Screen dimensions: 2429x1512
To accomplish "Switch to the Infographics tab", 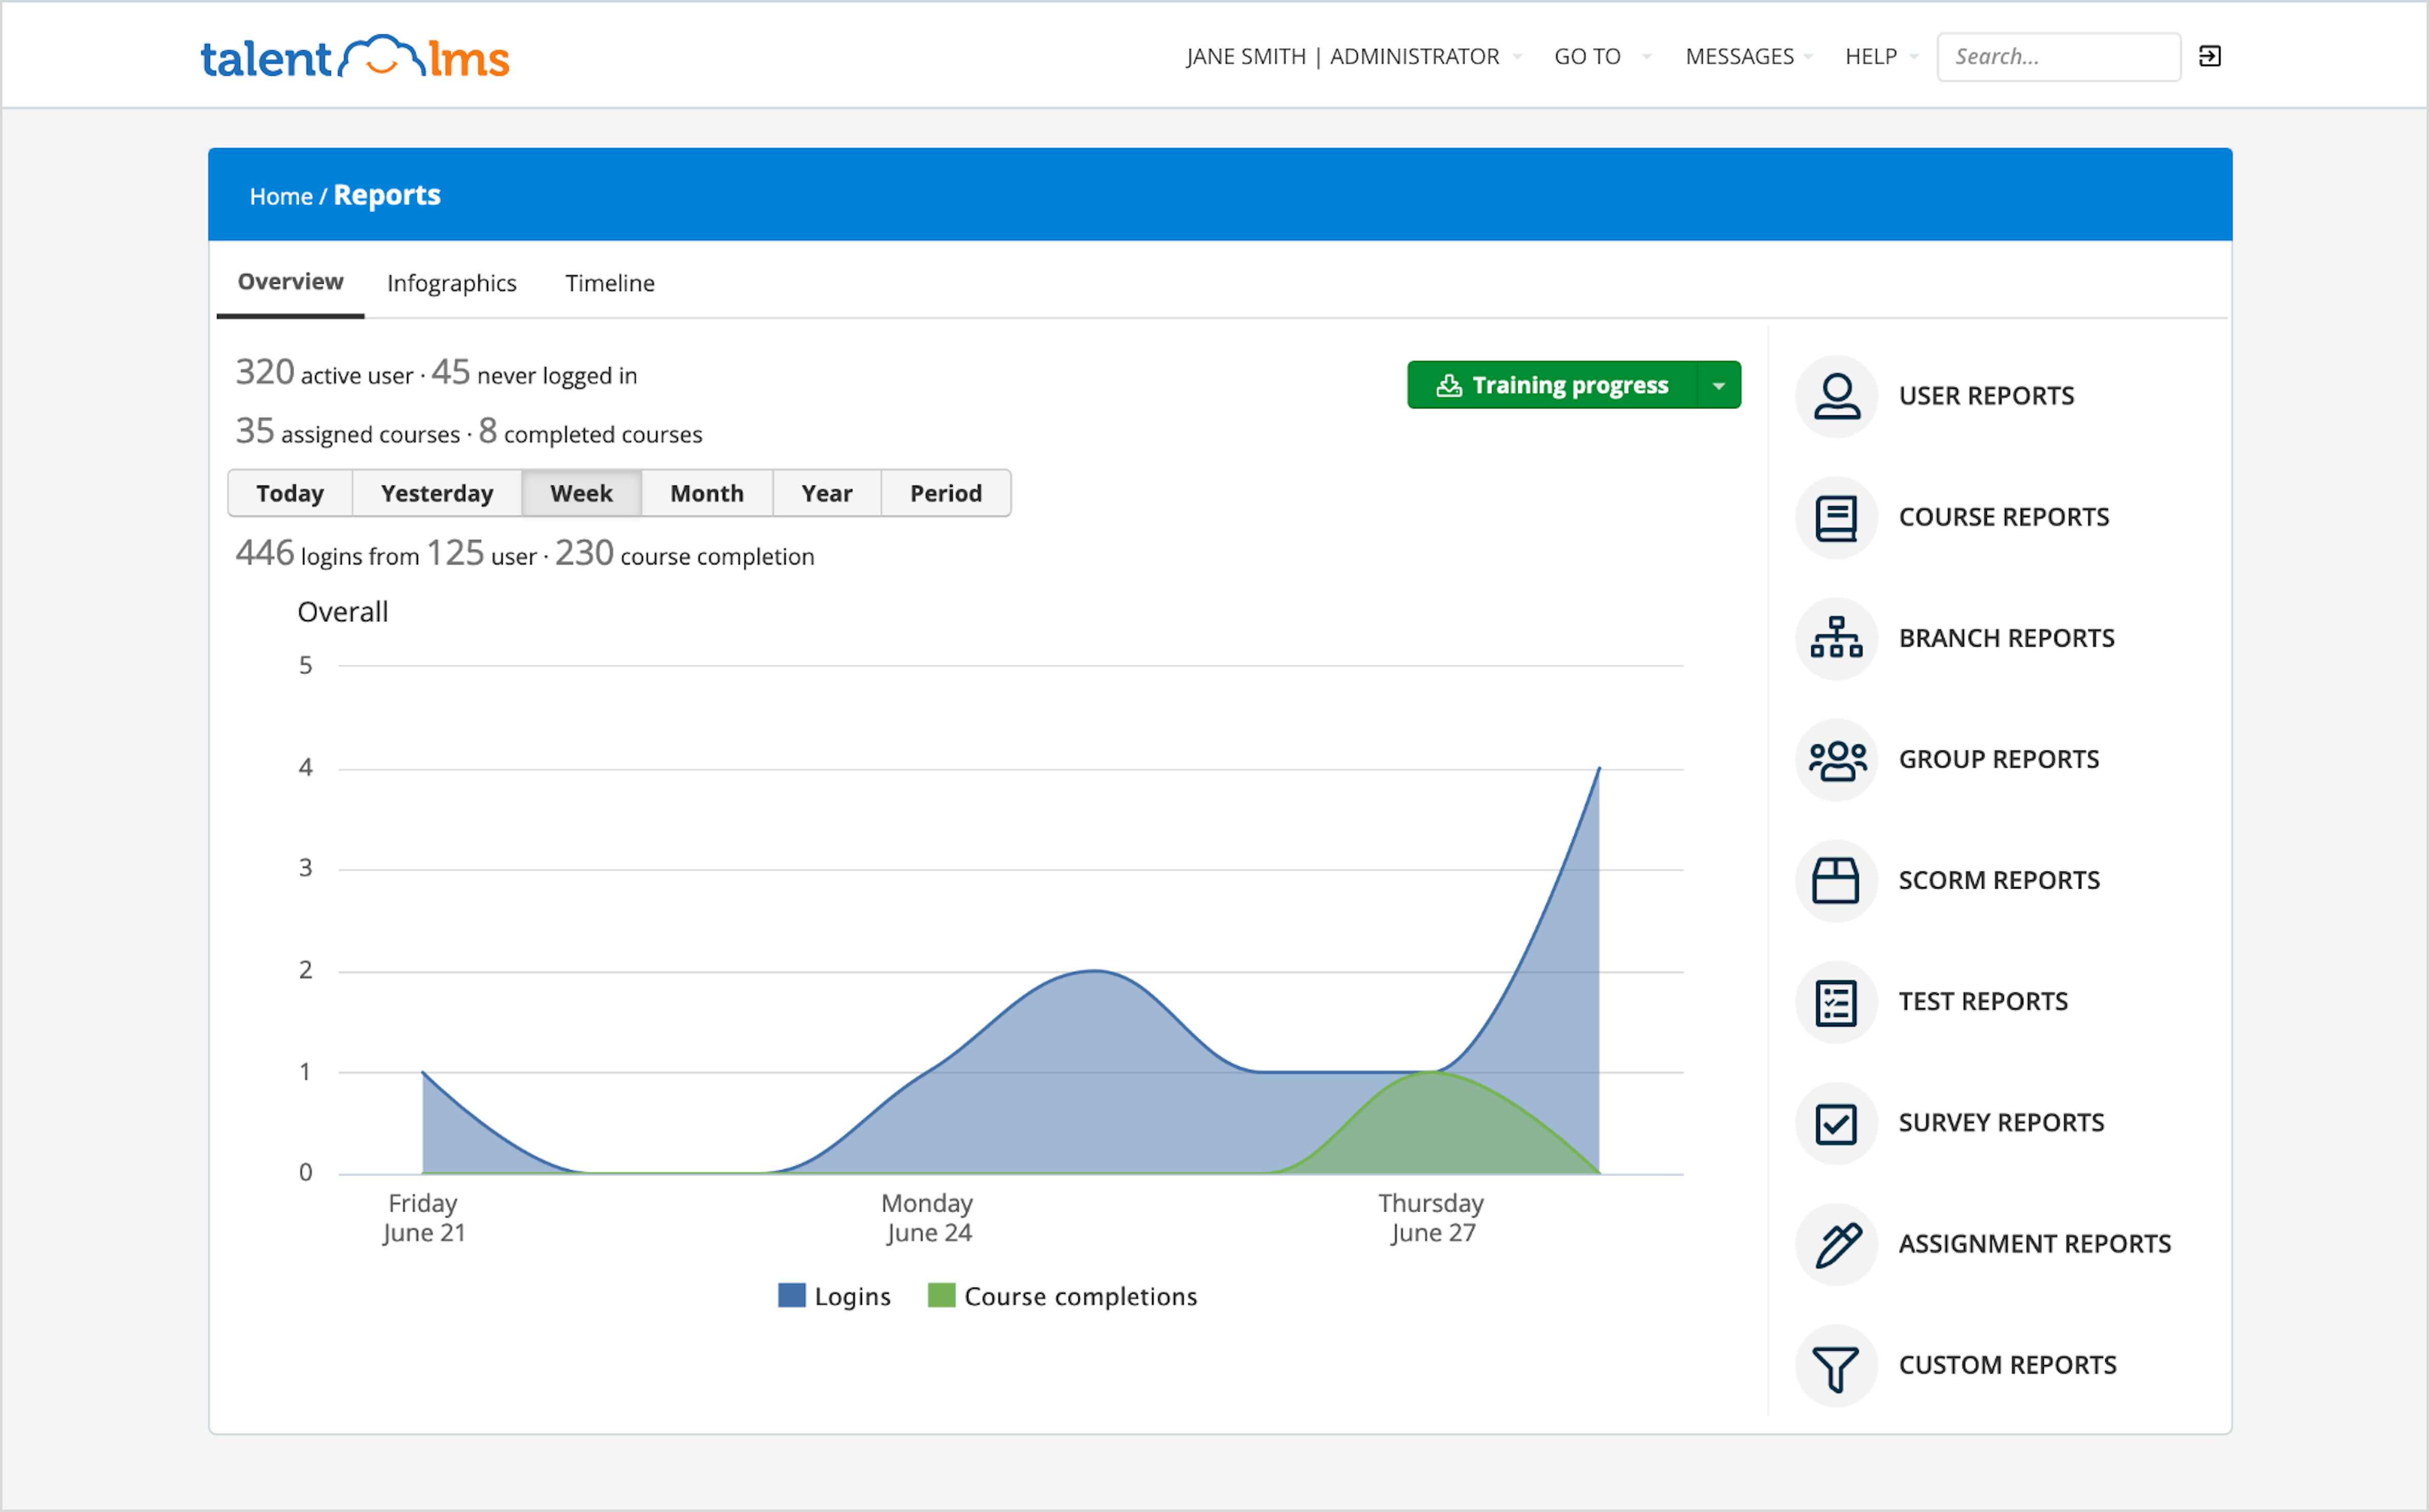I will click(x=451, y=283).
